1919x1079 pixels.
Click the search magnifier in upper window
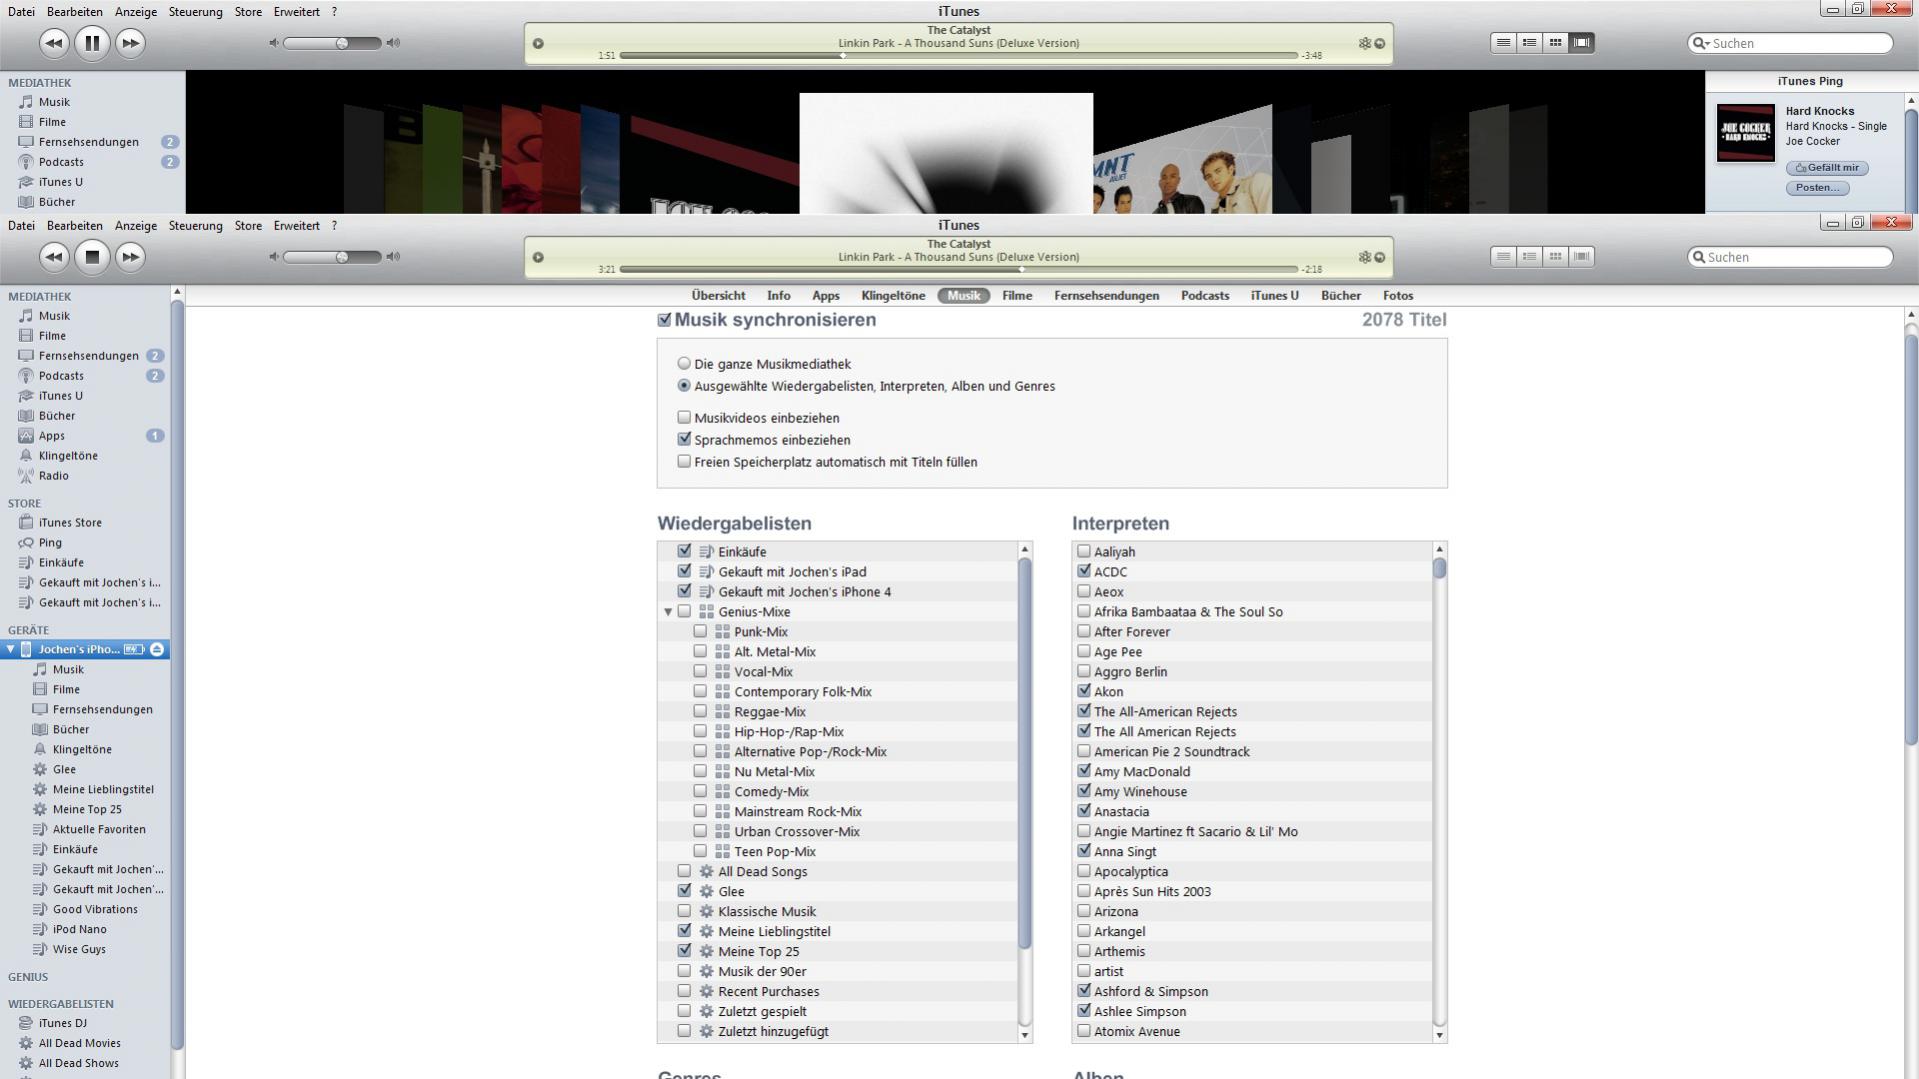click(x=1699, y=43)
